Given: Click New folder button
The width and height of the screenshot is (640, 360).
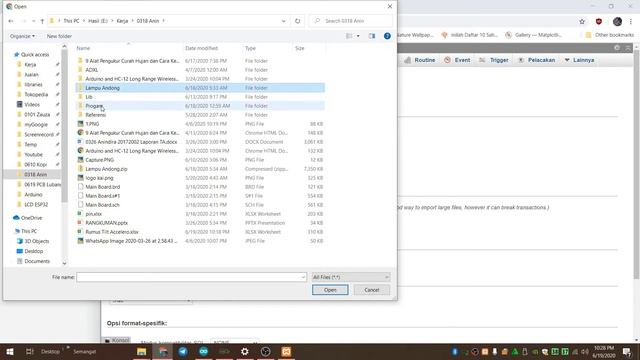Looking at the screenshot, I should coord(59,36).
